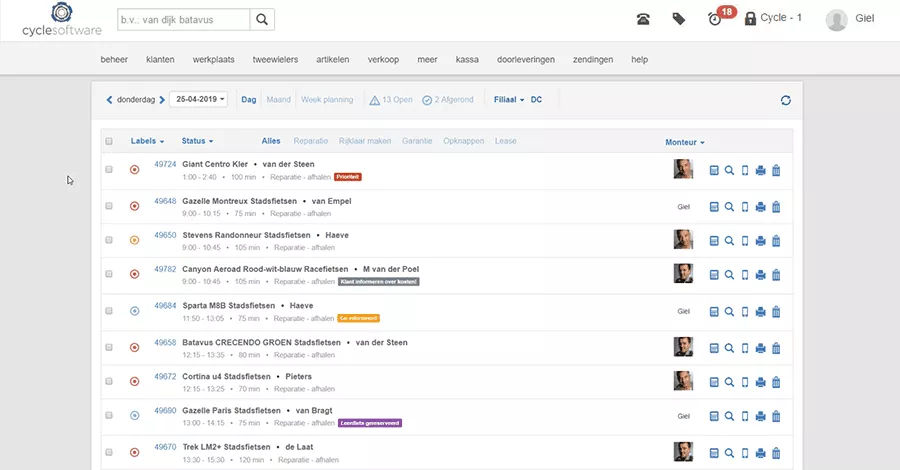This screenshot has height=470, width=900.
Task: Print order 49690
Action: click(x=761, y=416)
